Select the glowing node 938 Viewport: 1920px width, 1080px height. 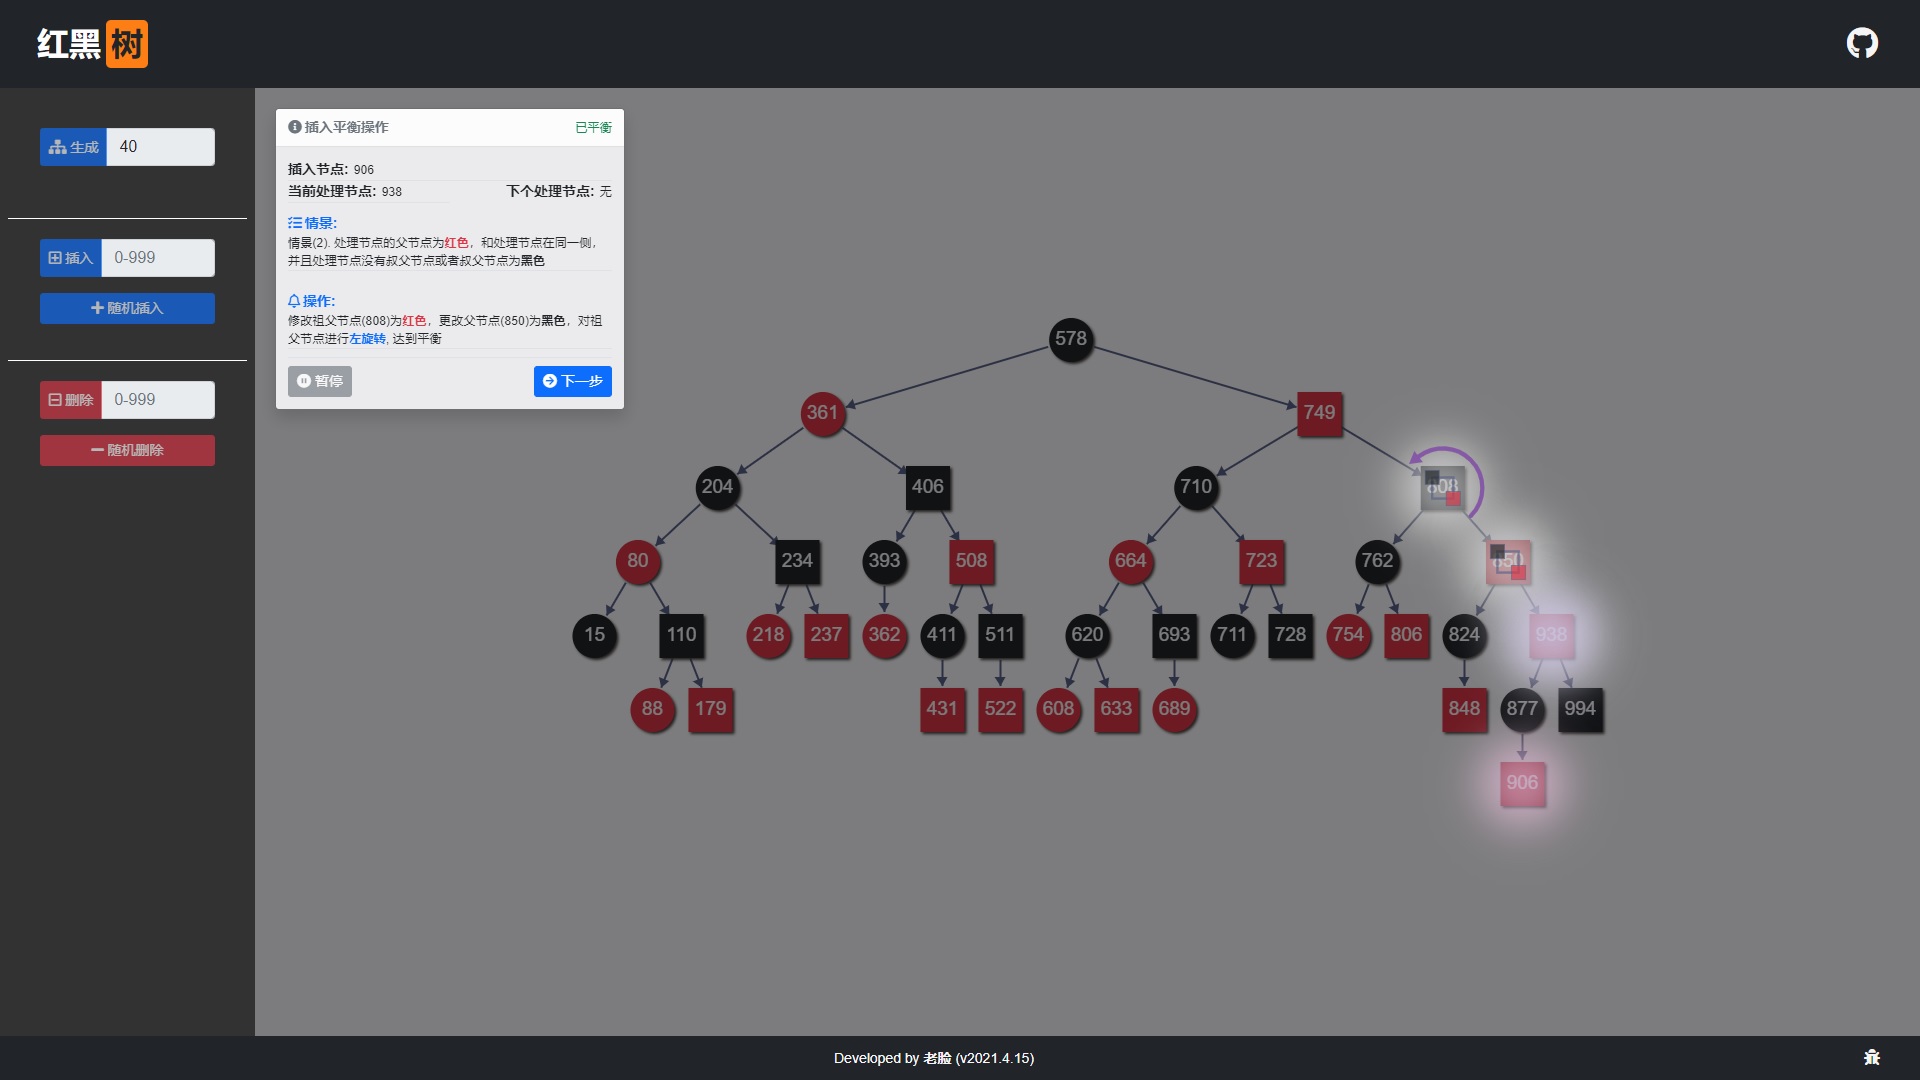coord(1551,635)
